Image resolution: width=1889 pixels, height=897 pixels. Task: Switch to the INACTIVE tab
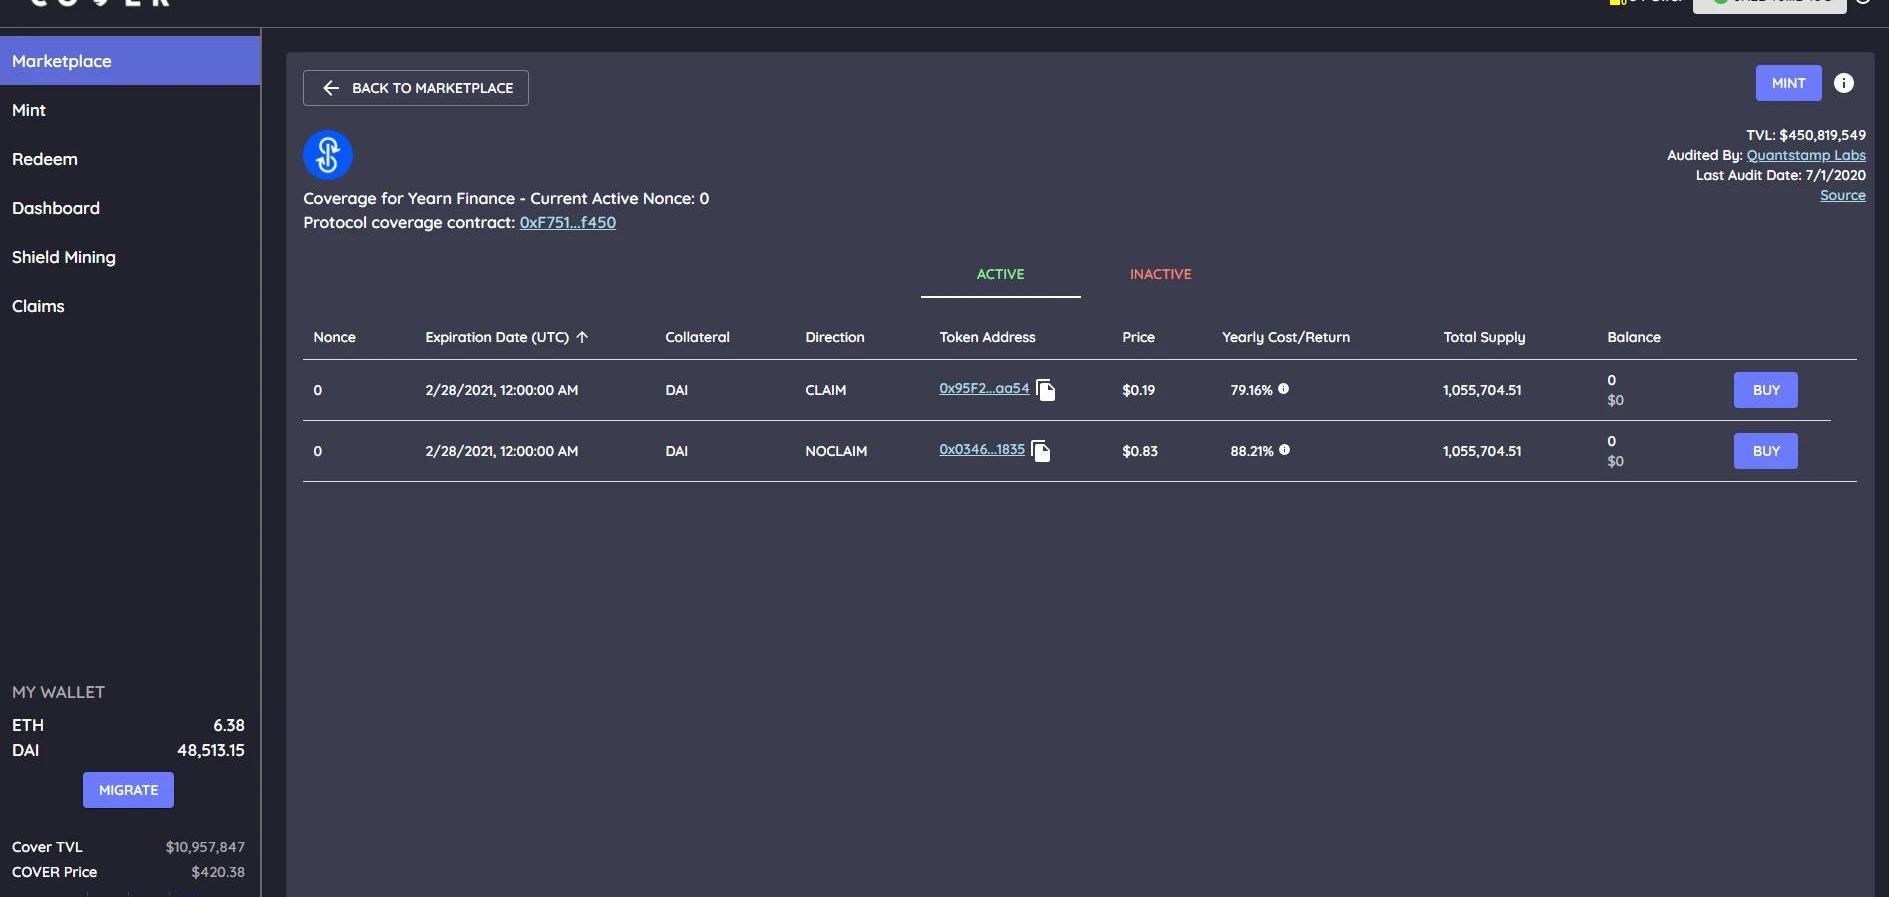coord(1160,274)
